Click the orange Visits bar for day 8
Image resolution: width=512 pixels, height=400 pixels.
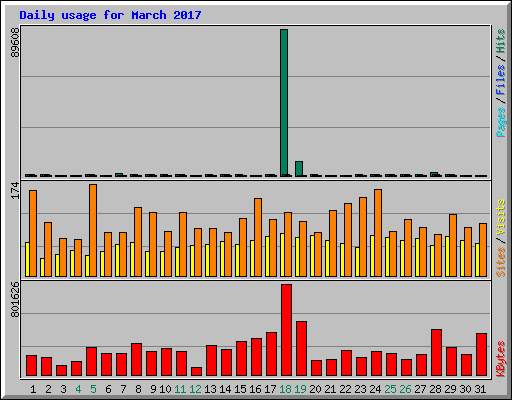point(138,242)
